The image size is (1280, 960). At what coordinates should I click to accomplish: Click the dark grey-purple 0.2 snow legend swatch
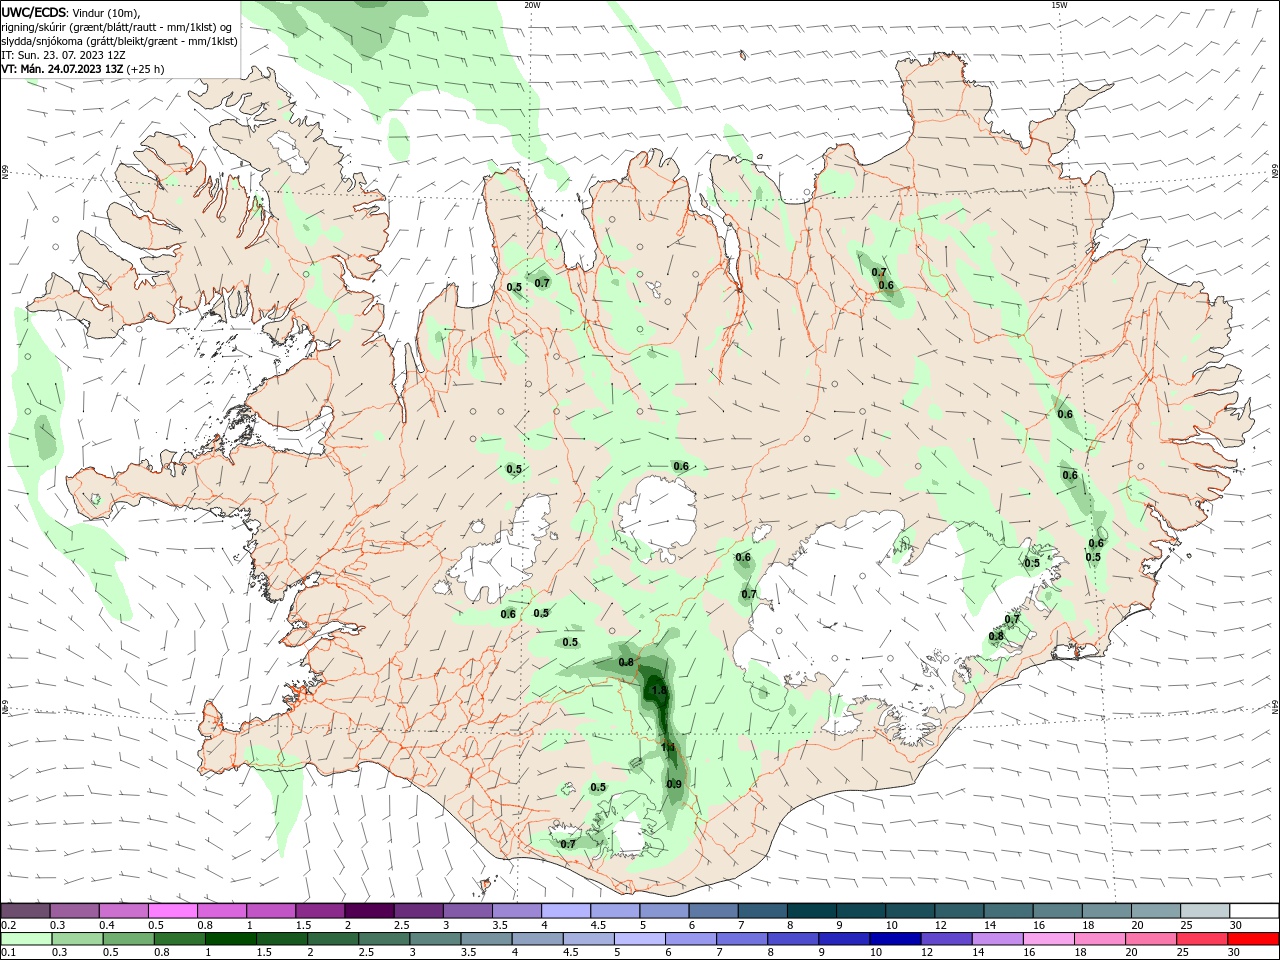tap(25, 911)
